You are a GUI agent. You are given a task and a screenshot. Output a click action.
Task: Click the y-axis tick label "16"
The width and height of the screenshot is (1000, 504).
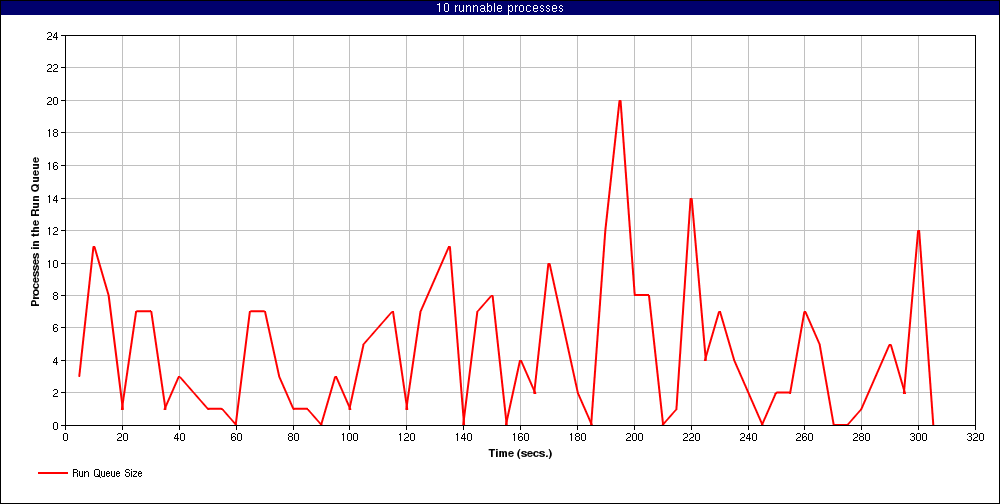tap(52, 166)
